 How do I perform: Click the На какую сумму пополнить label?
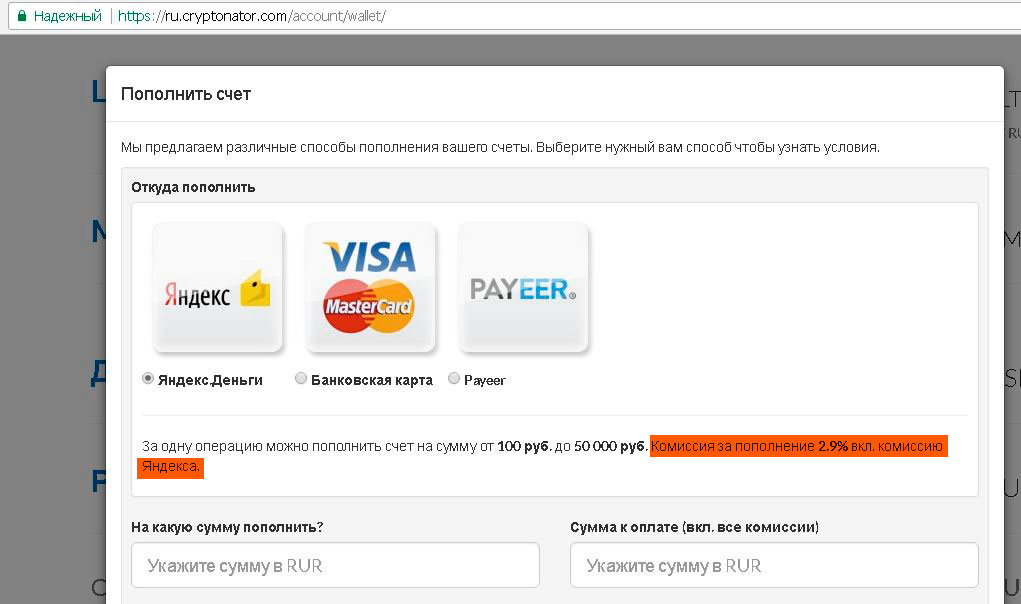click(x=227, y=527)
